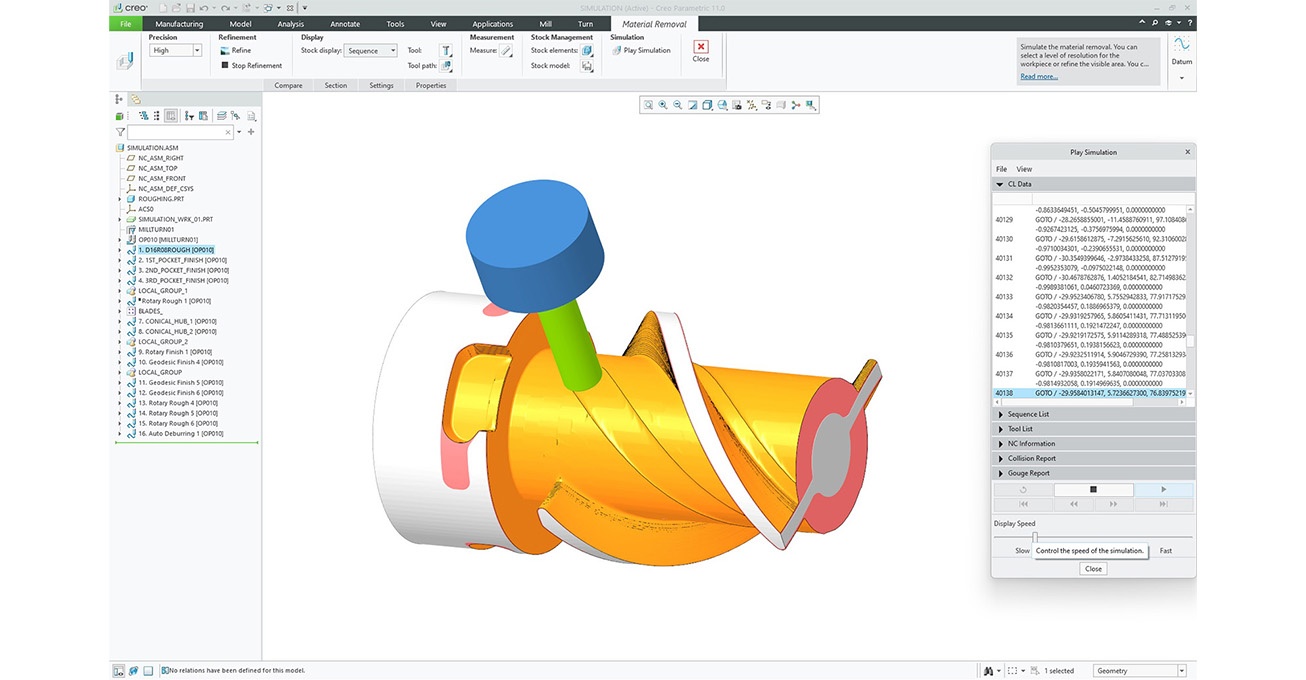This screenshot has height=680, width=1306.
Task: Expand the ROUGHING.PRT tree node arrow
Action: [120, 199]
